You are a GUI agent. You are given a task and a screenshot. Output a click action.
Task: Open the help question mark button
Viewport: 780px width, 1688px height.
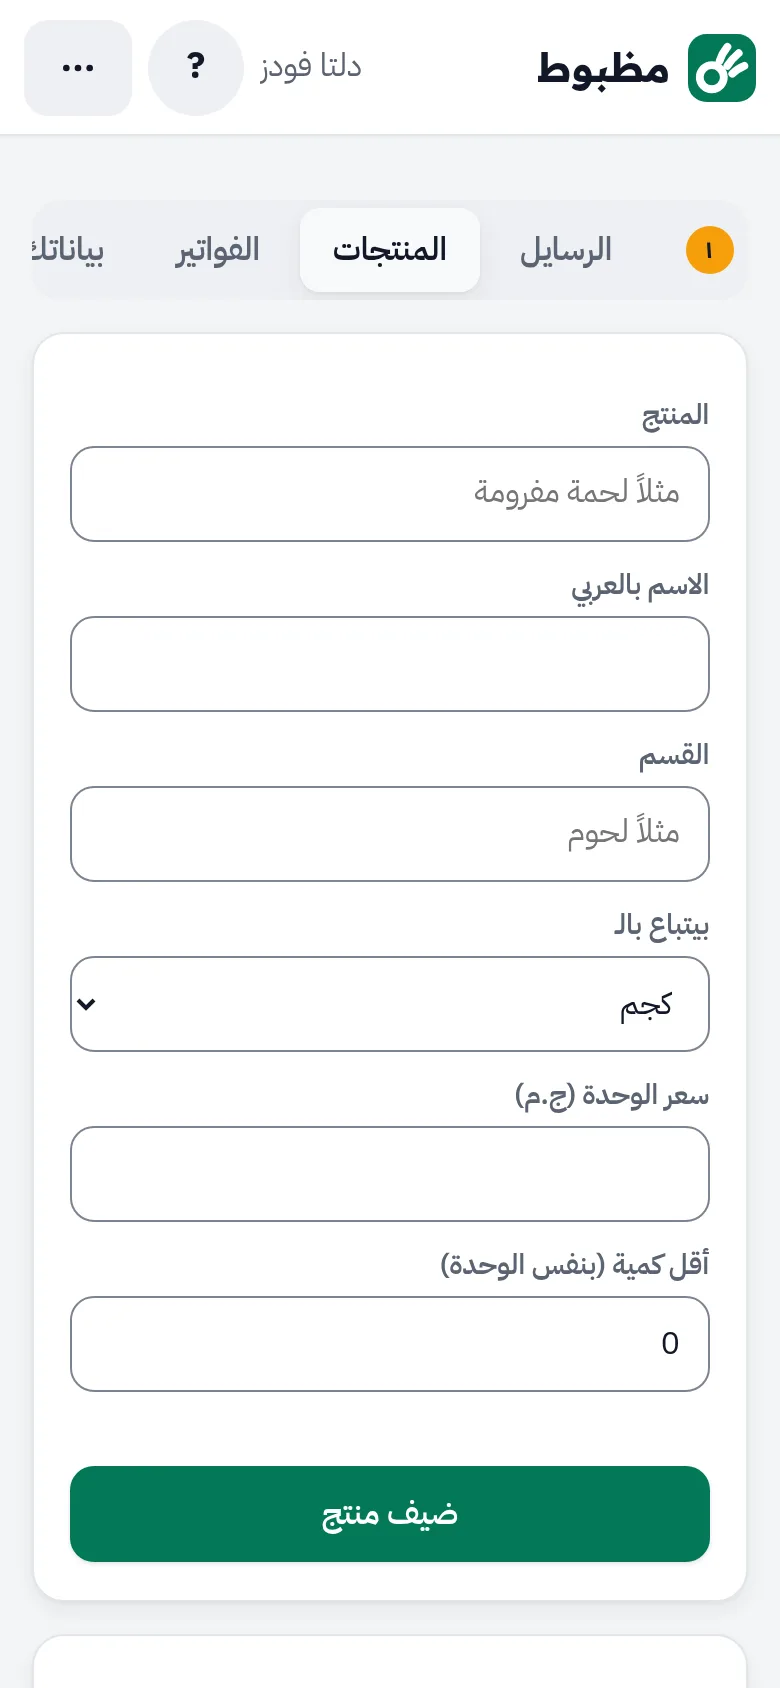coord(196,68)
